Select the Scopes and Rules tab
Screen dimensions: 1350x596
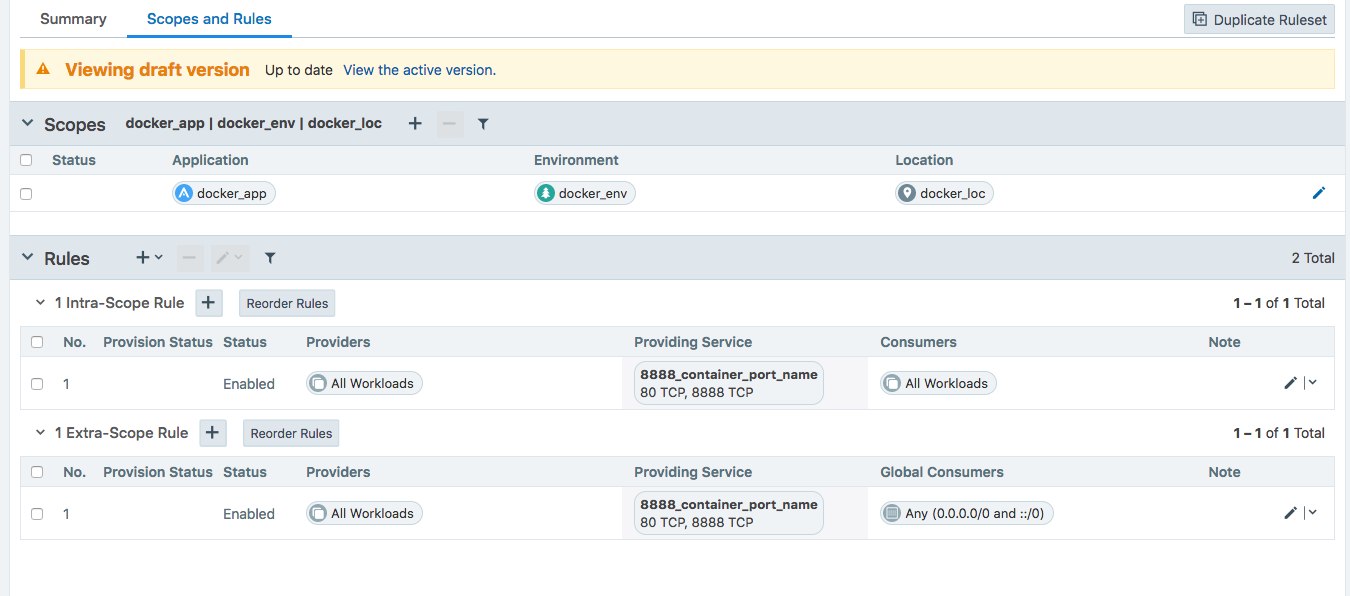coord(209,19)
